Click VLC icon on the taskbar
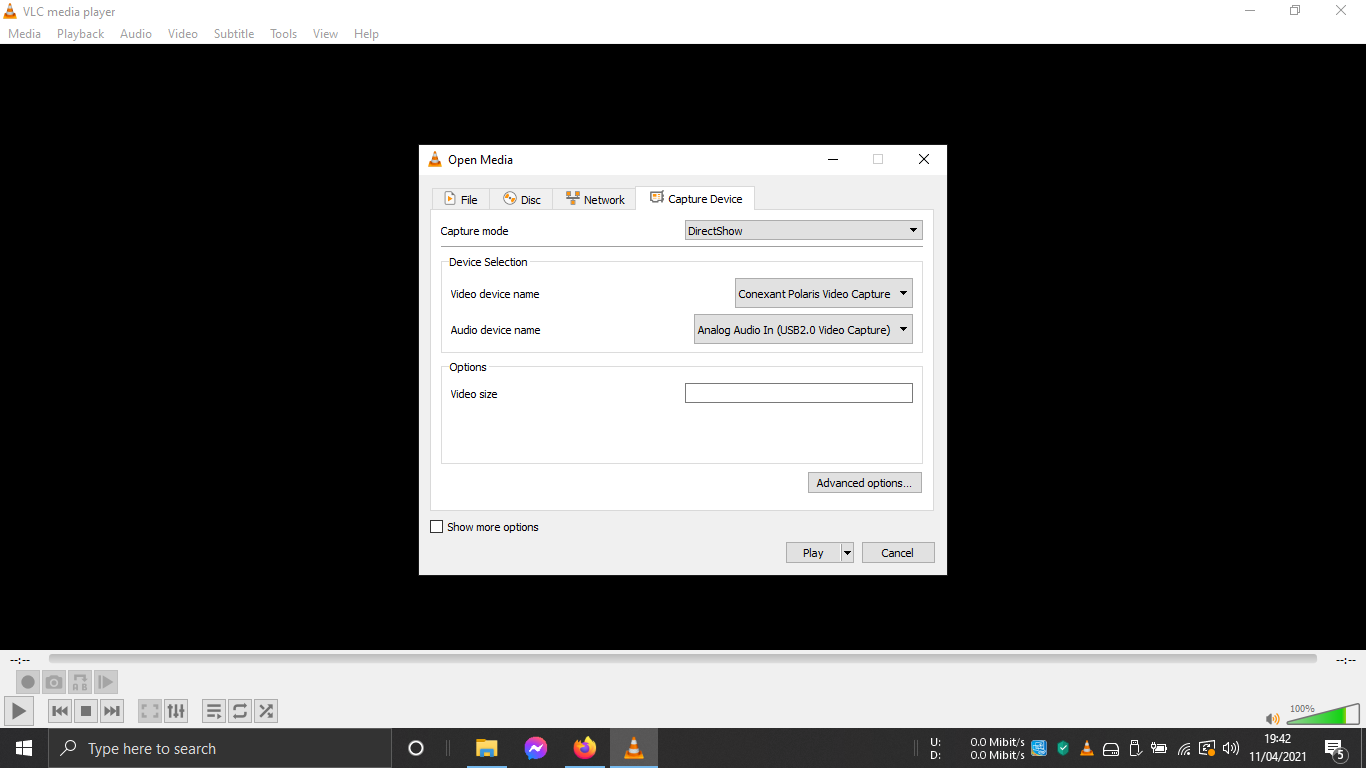The image size is (1366, 768). 634,748
